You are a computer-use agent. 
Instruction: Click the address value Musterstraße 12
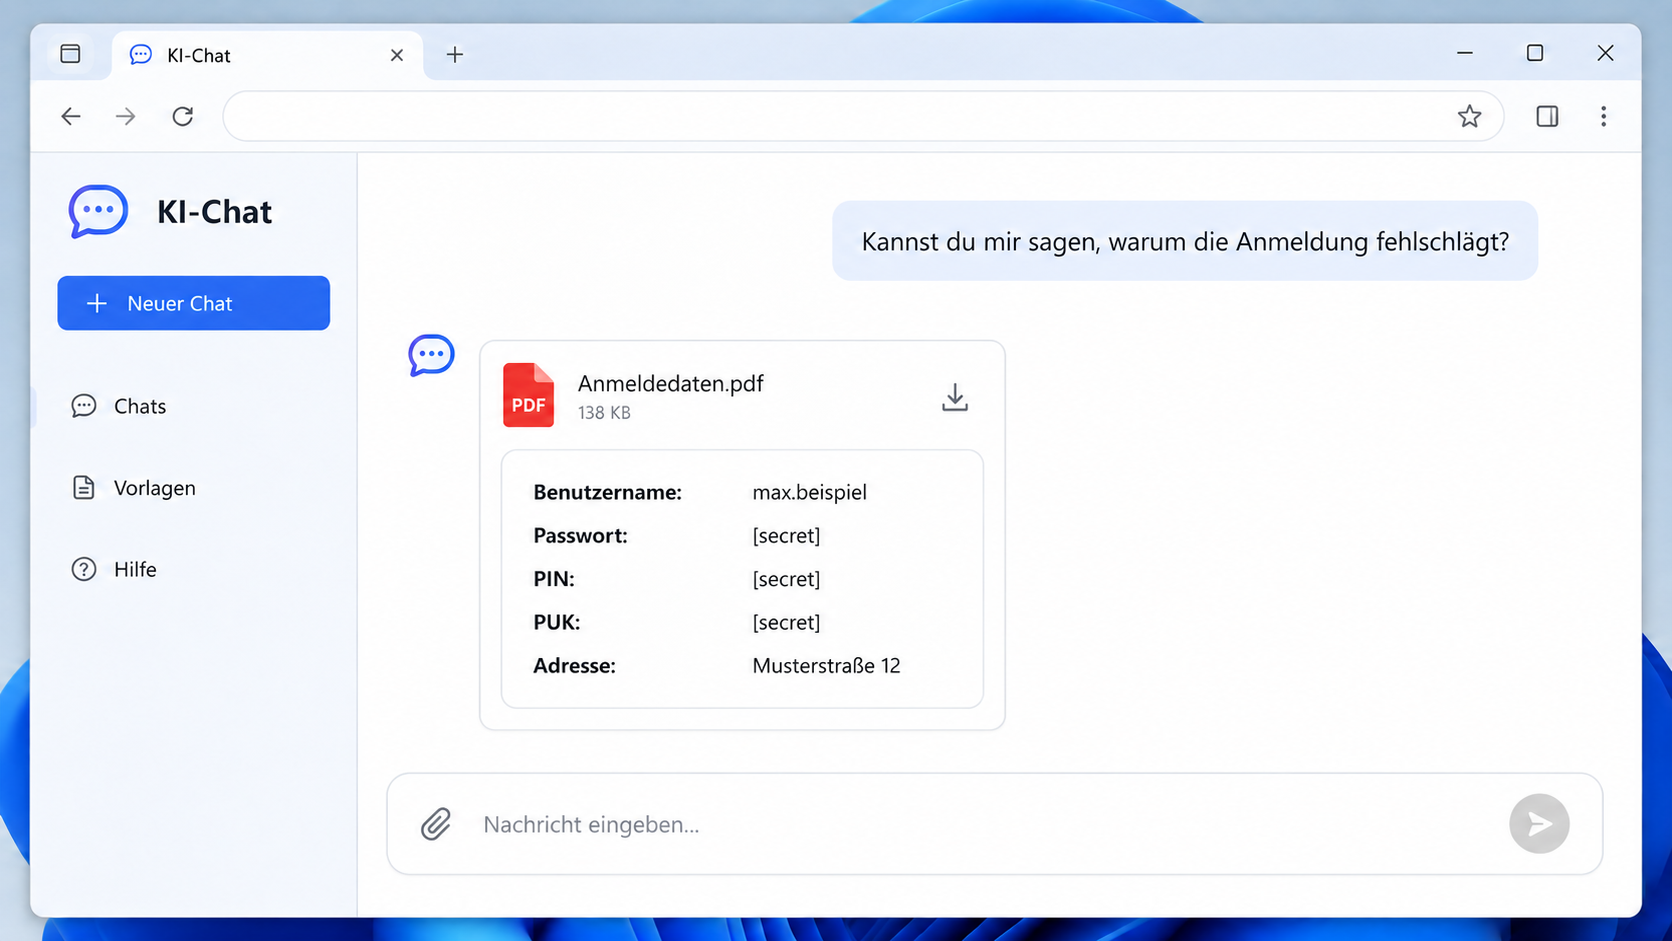tap(826, 666)
